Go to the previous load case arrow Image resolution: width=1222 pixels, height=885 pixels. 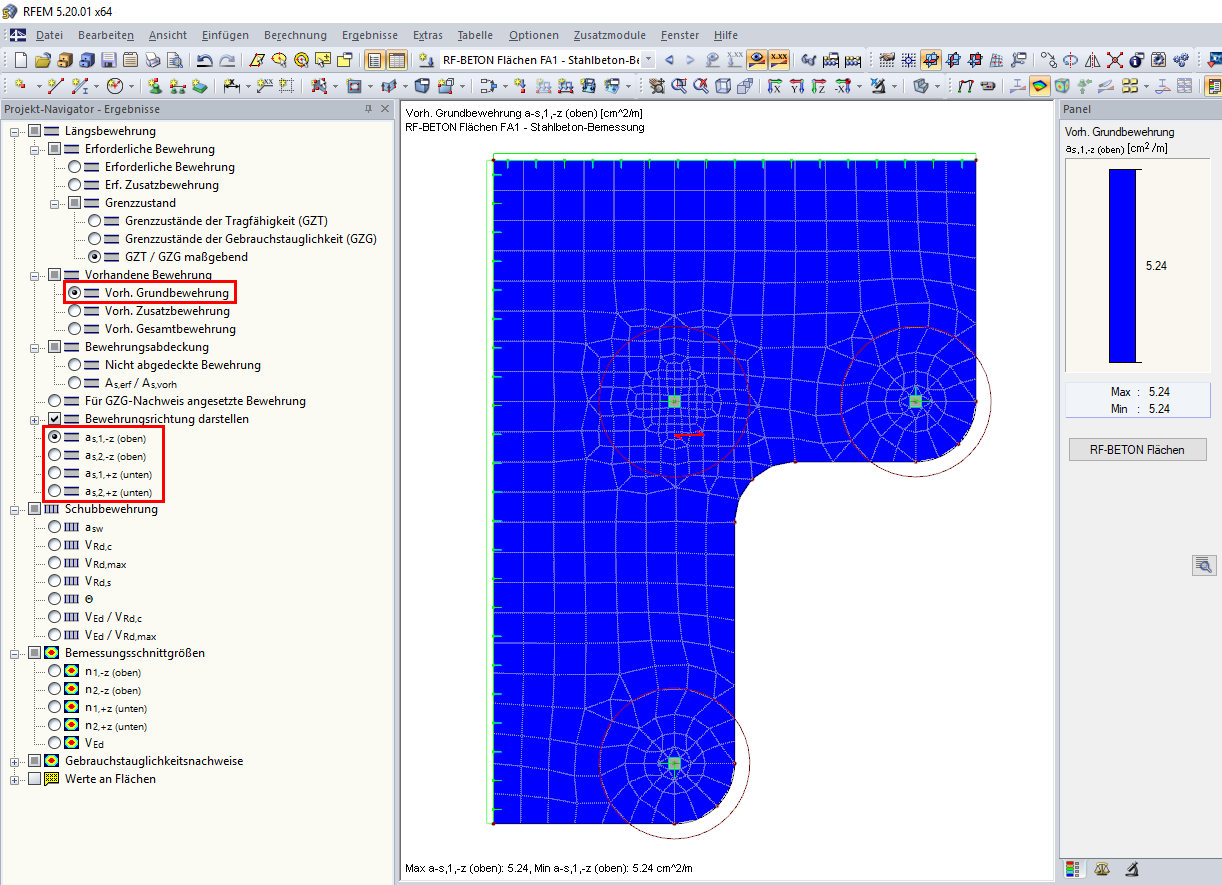669,60
